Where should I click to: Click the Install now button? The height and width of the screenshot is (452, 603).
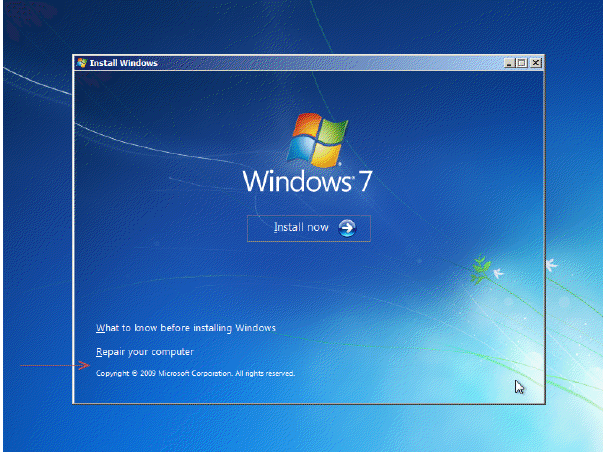point(309,228)
